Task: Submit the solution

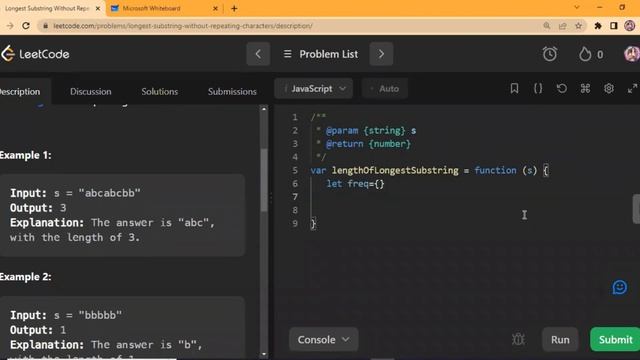Action: click(615, 340)
